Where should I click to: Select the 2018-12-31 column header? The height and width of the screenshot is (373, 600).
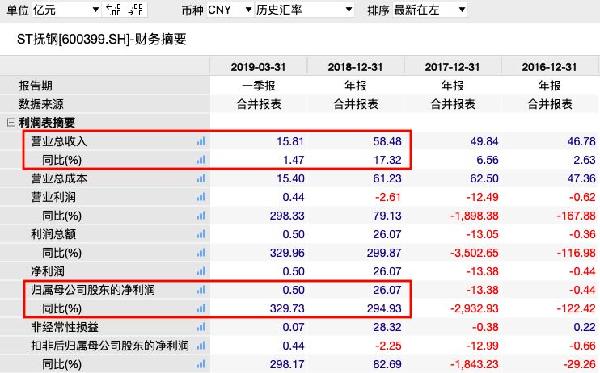pos(355,67)
